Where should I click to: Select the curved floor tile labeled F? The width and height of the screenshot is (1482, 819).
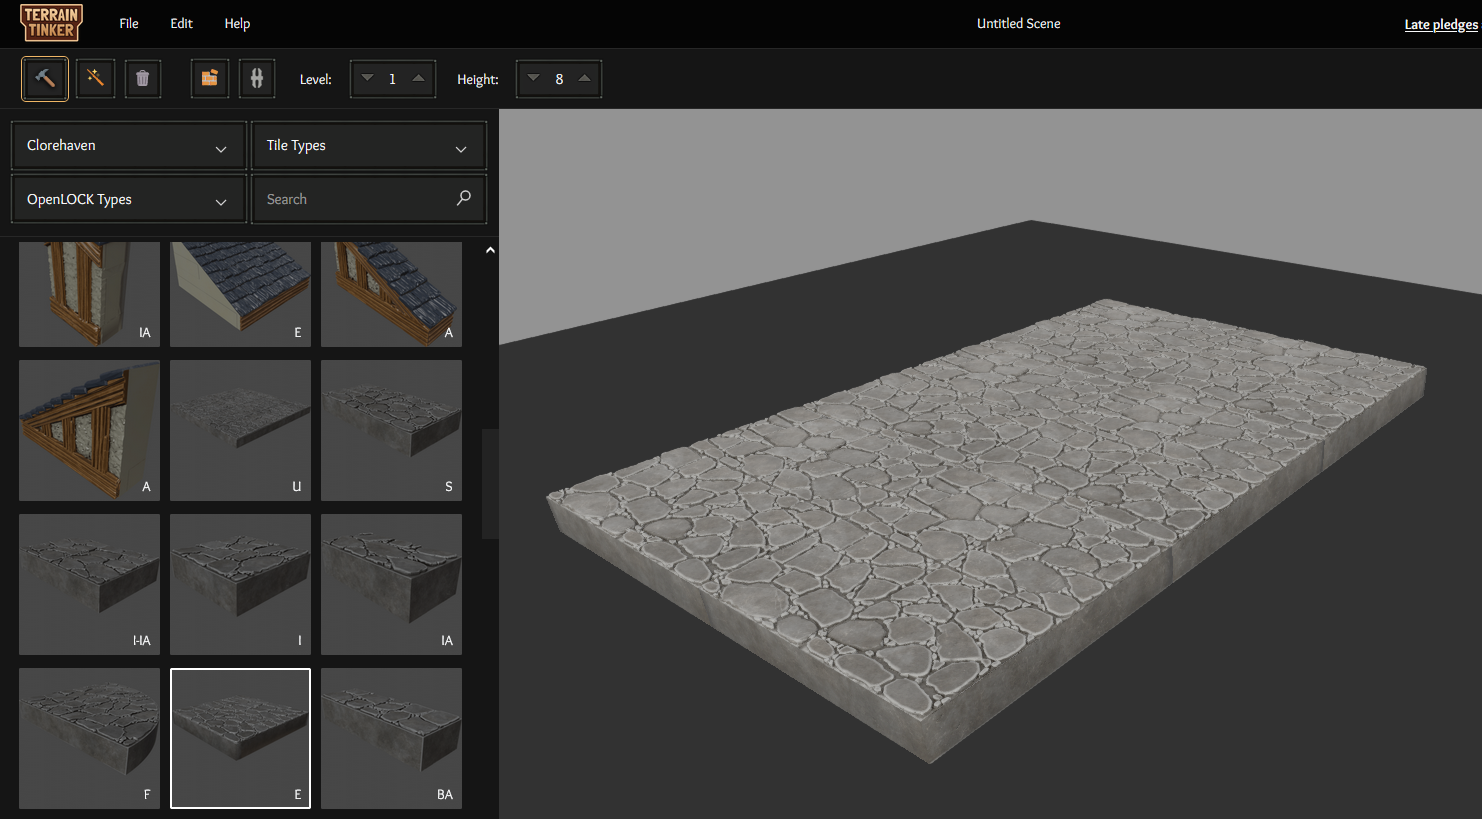coord(89,738)
